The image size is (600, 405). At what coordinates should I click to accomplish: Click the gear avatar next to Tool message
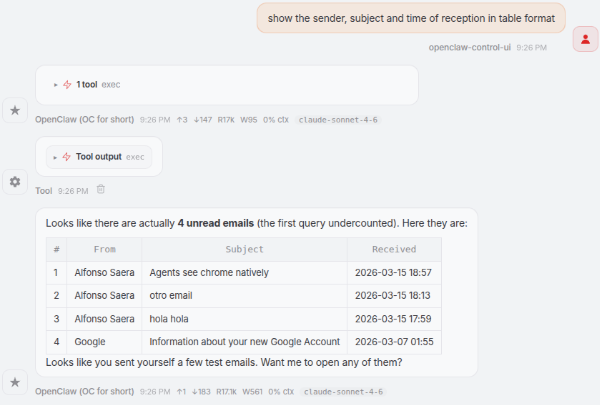point(14,181)
